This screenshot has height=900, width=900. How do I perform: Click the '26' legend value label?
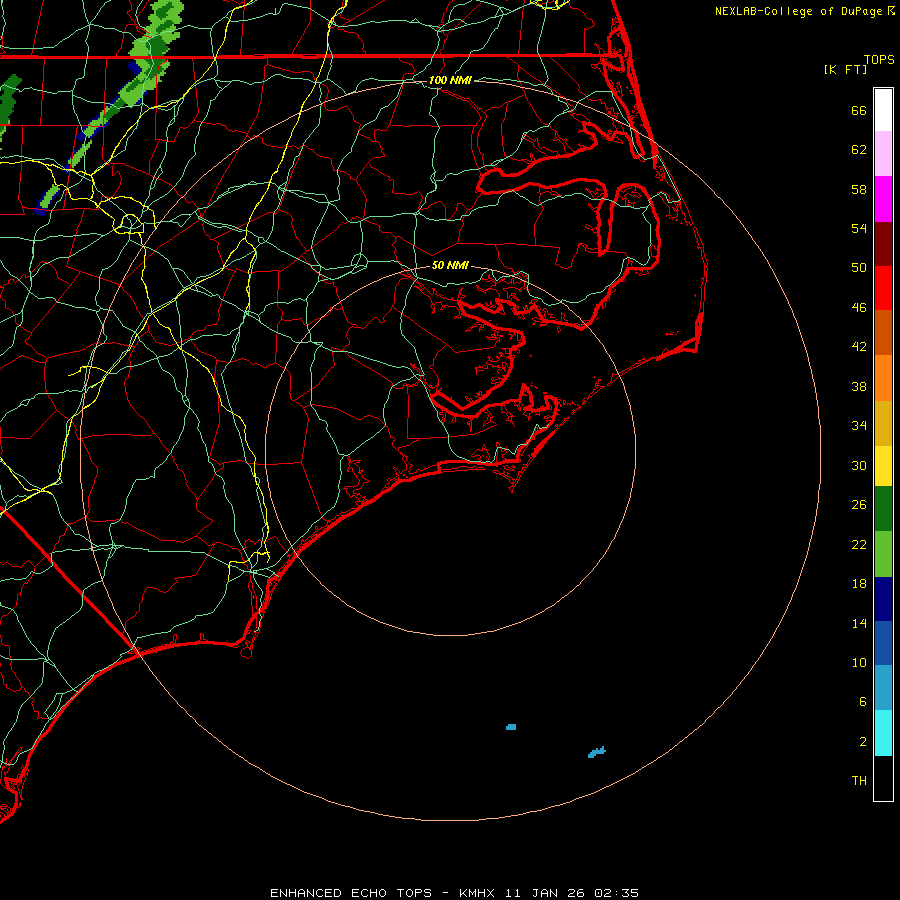[x=859, y=505]
